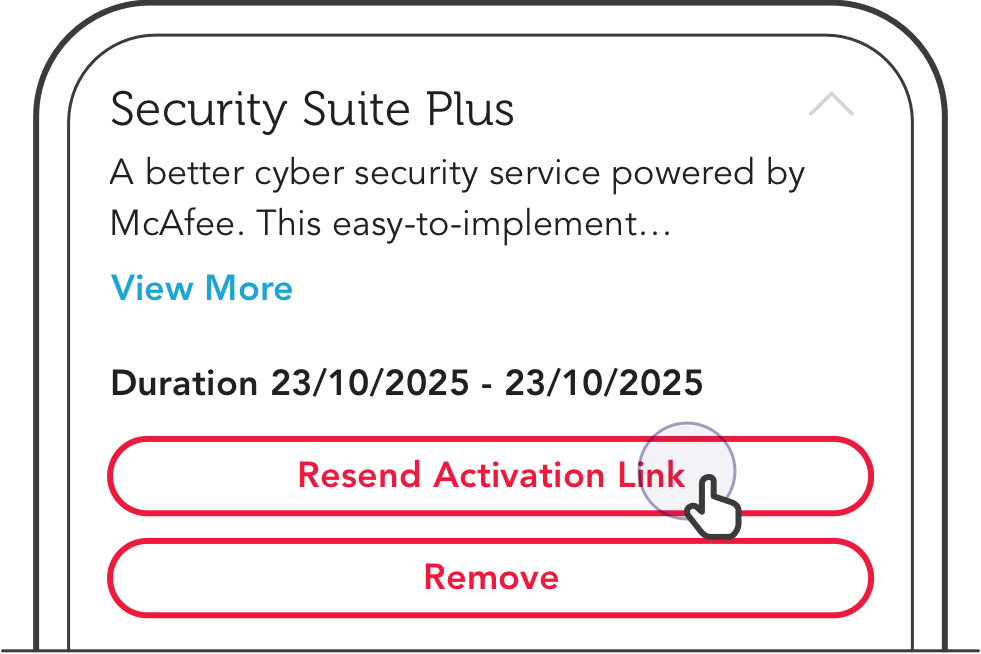Open the View More link
Screen dimensions: 981x654
click(201, 288)
